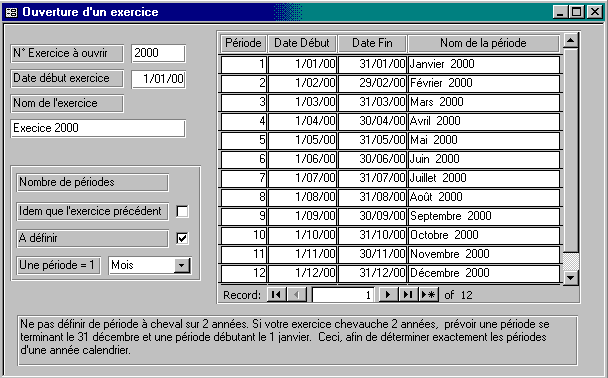Close the Ouverture d'un exercice window
608x378 pixels.
tap(594, 12)
